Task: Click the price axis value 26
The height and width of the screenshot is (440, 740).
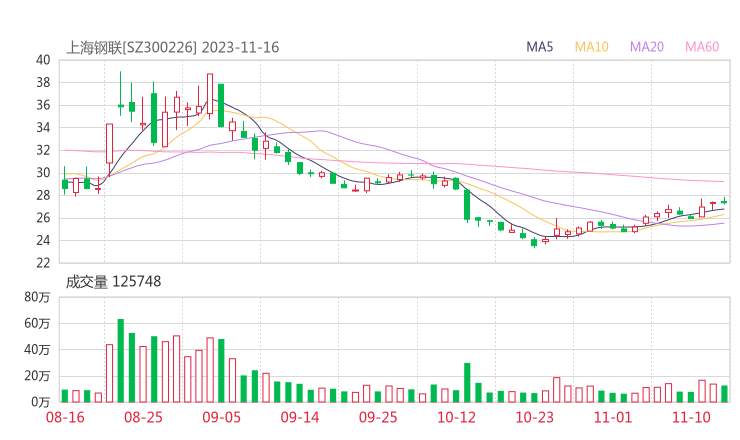Action: 43,218
